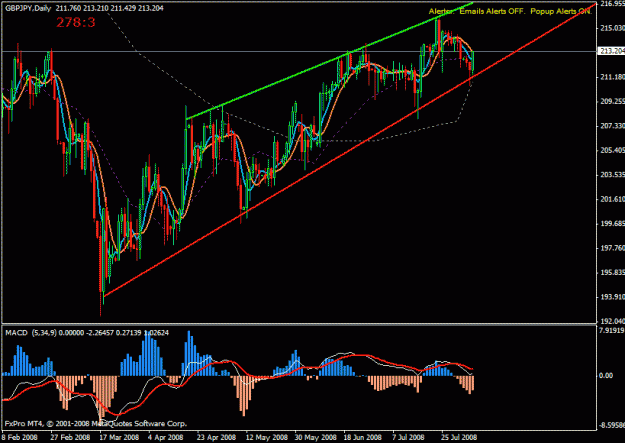
Task: Click the 192.040 price axis label
Action: click(x=612, y=321)
